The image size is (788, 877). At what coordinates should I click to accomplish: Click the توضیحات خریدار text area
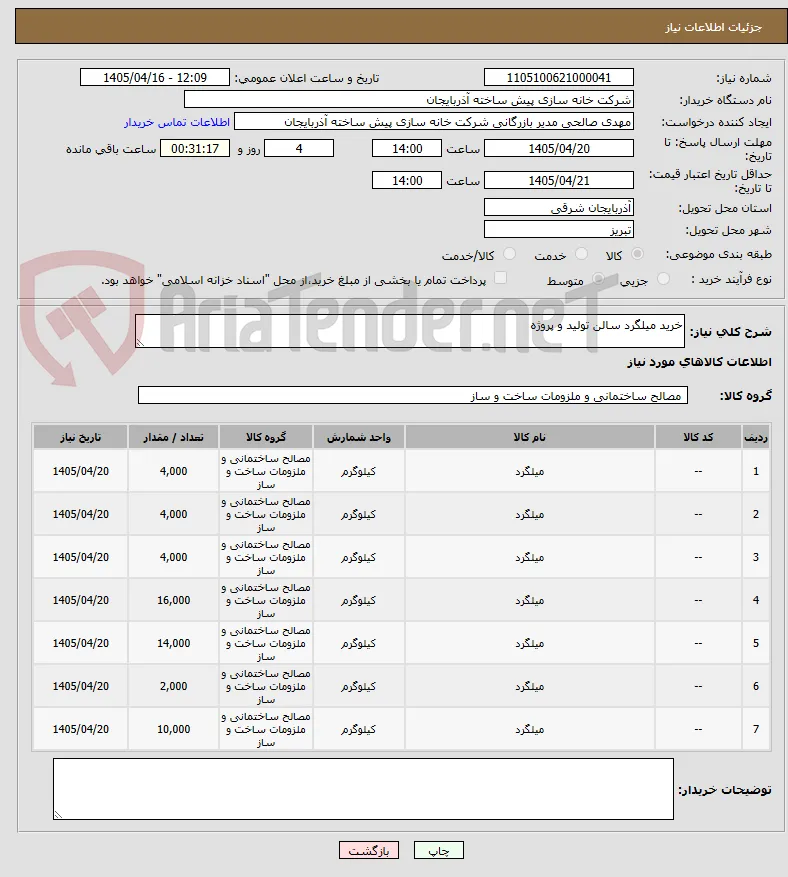point(363,789)
